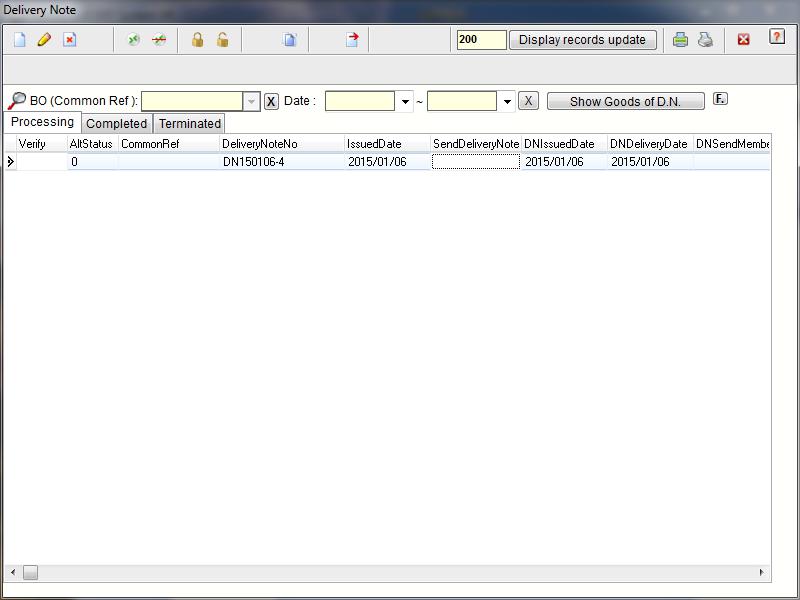Click the IssuedDate cell 2015/01/06

388,162
